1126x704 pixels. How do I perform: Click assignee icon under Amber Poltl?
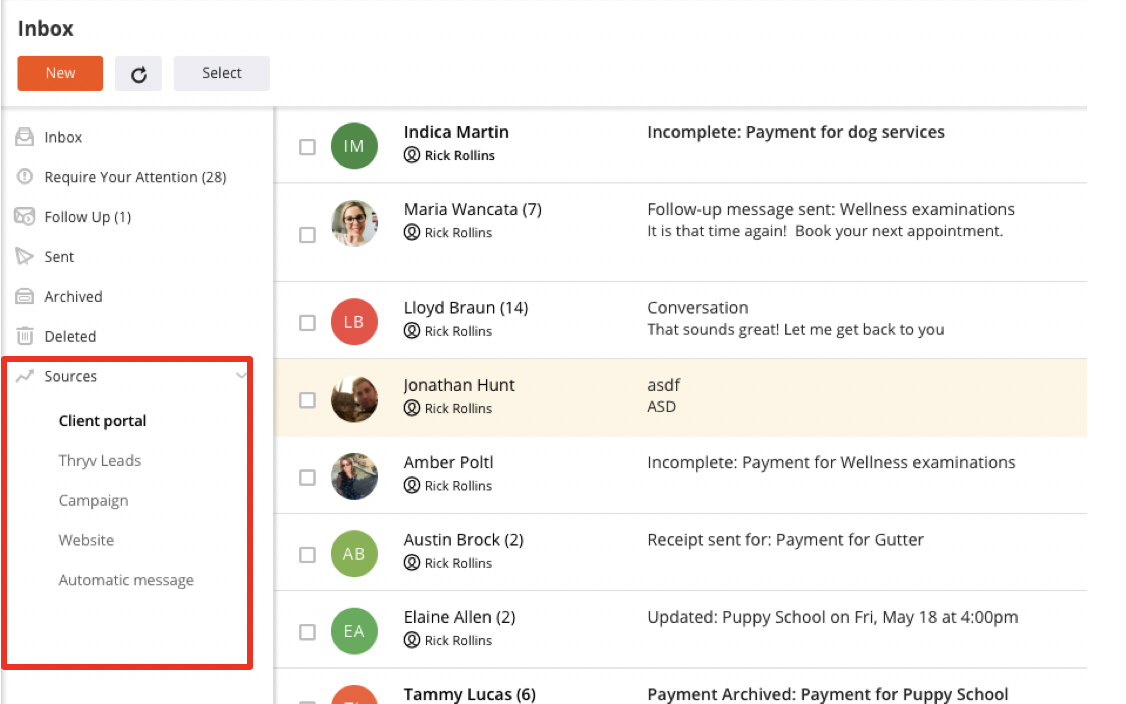click(411, 486)
